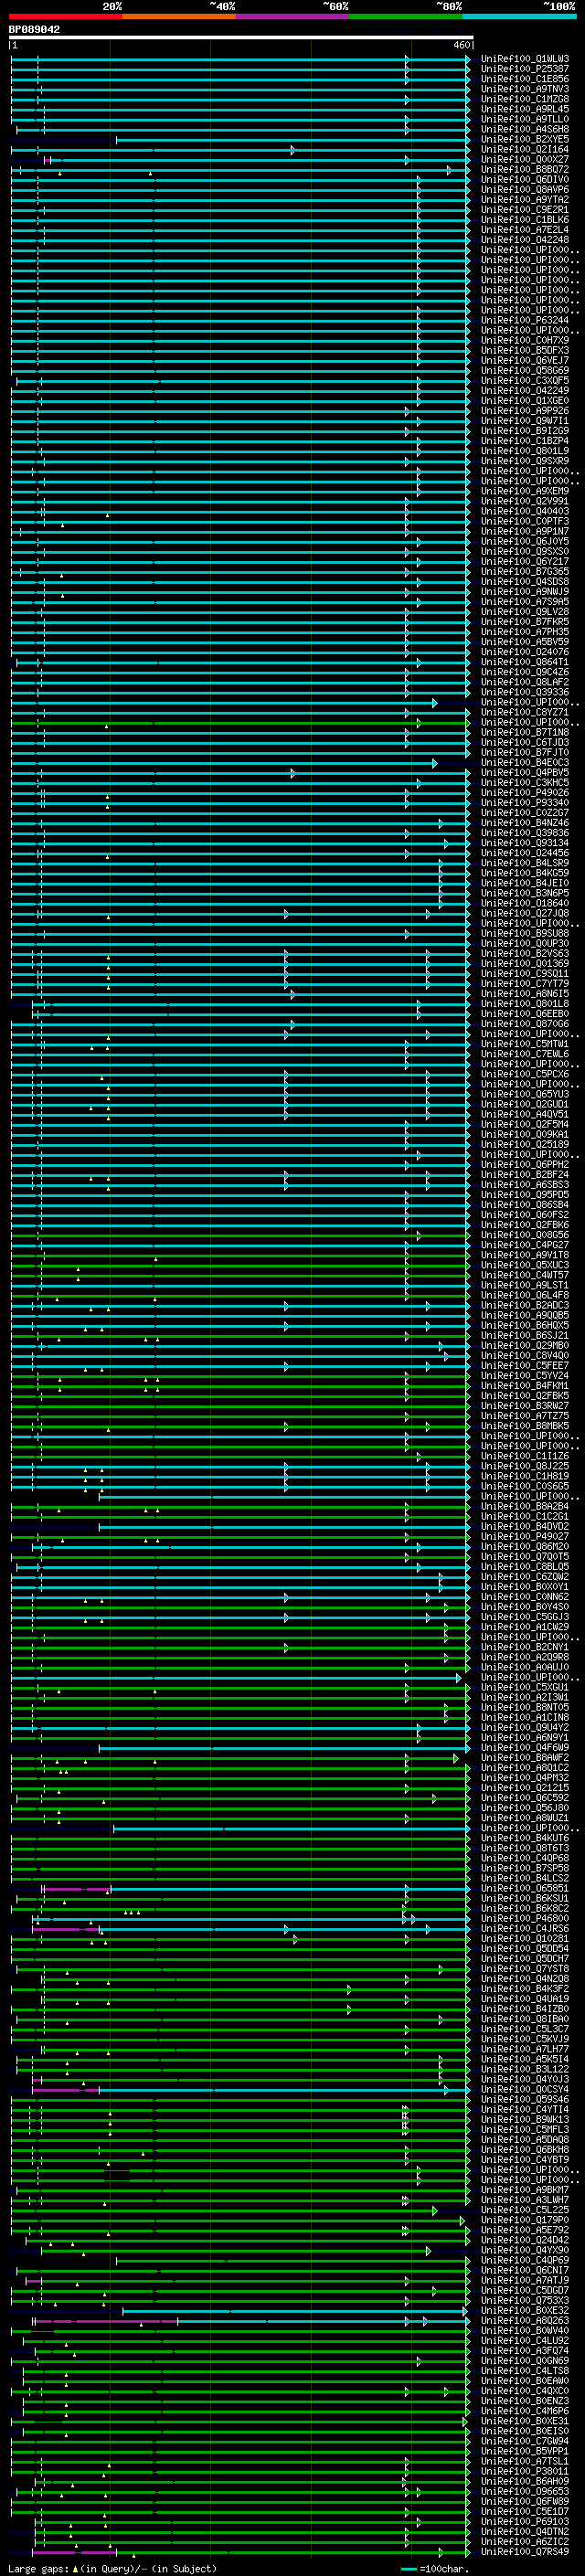
Task: Select hit UniRef100_C1BLK6
Action: [525, 220]
